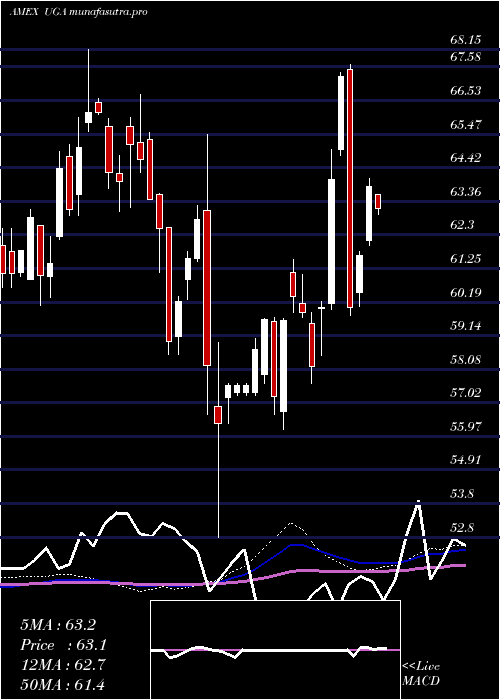Click inside the MACD inset panel
The height and width of the screenshot is (700, 500).
pos(275,650)
